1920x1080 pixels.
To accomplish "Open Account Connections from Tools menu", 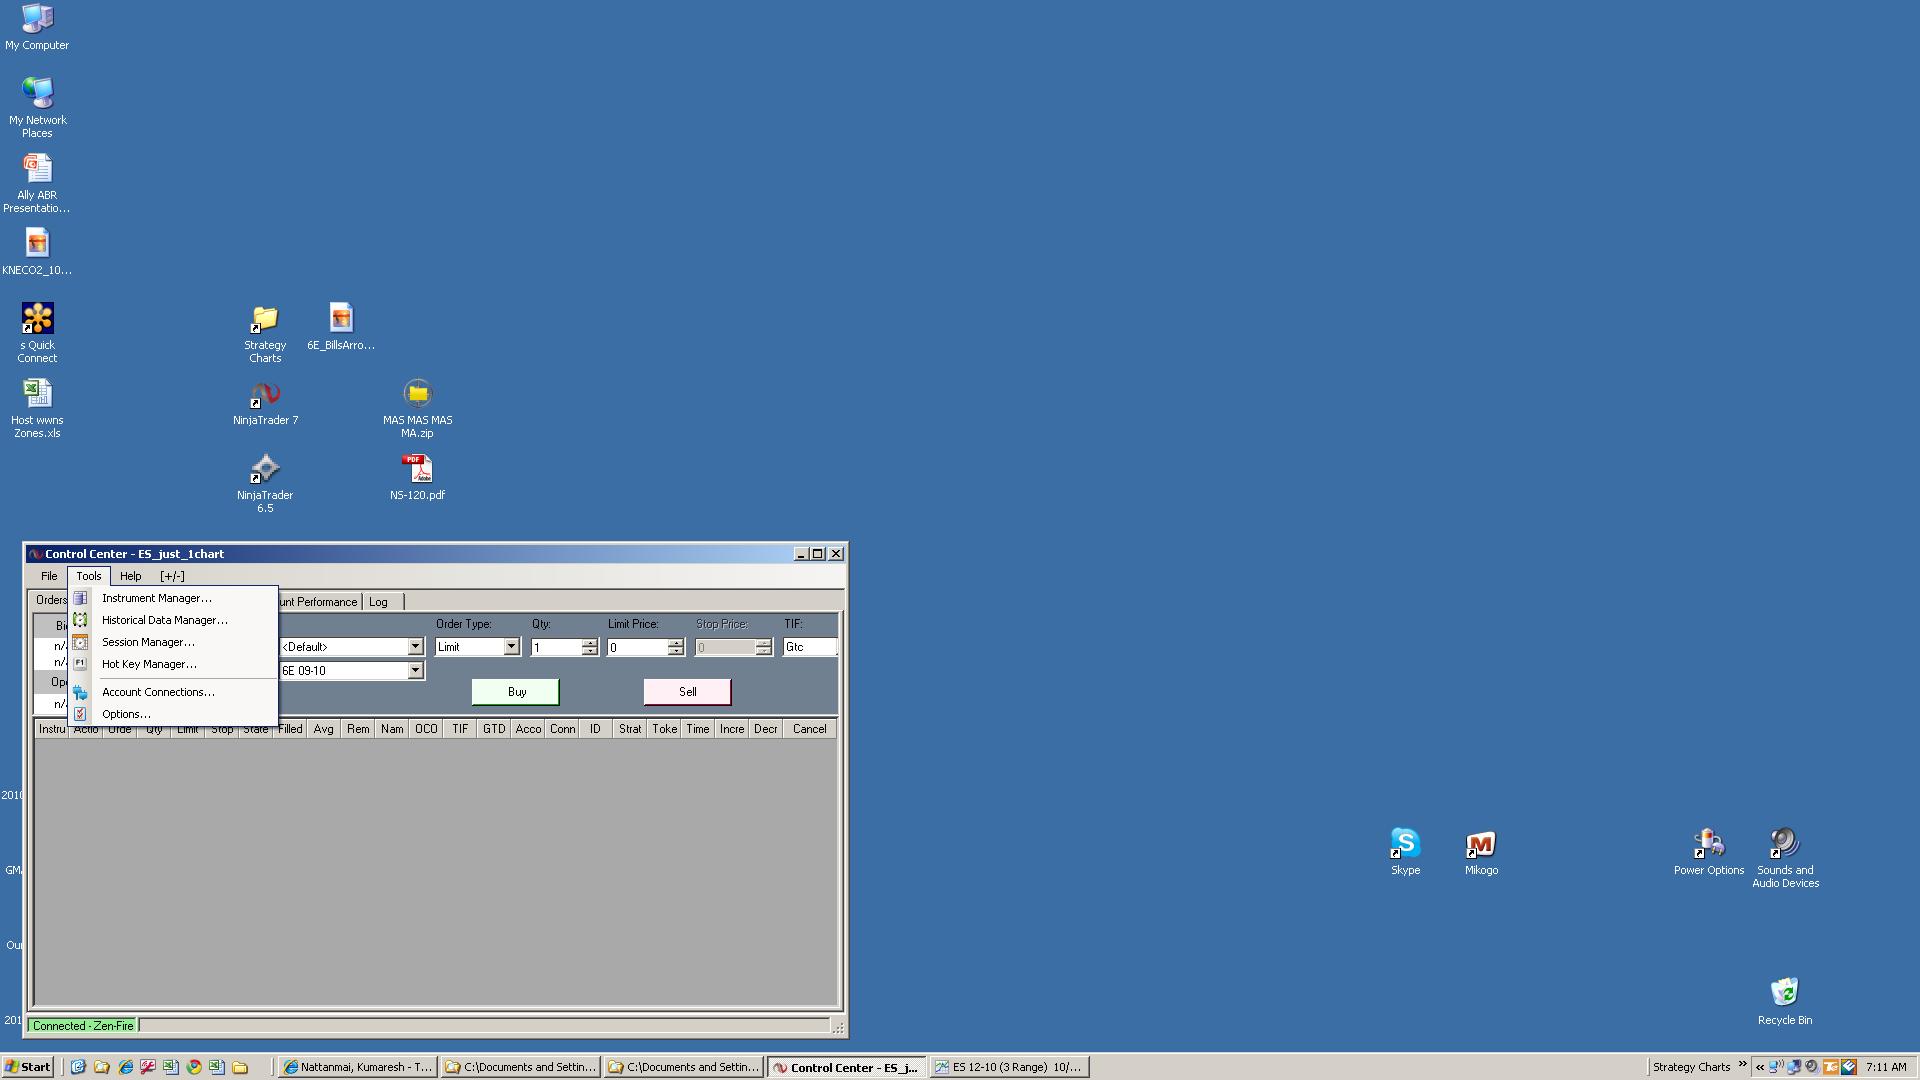I will [x=158, y=692].
